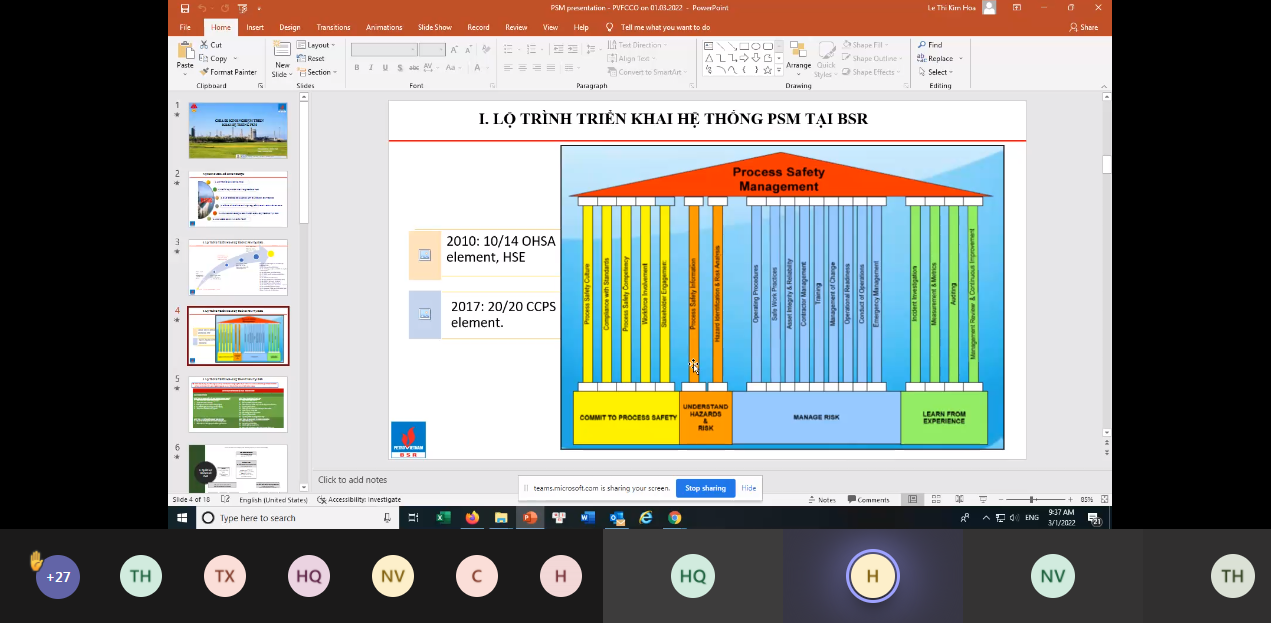The width and height of the screenshot is (1271, 623).
Task: Switch to Normal view button
Action: 912,499
